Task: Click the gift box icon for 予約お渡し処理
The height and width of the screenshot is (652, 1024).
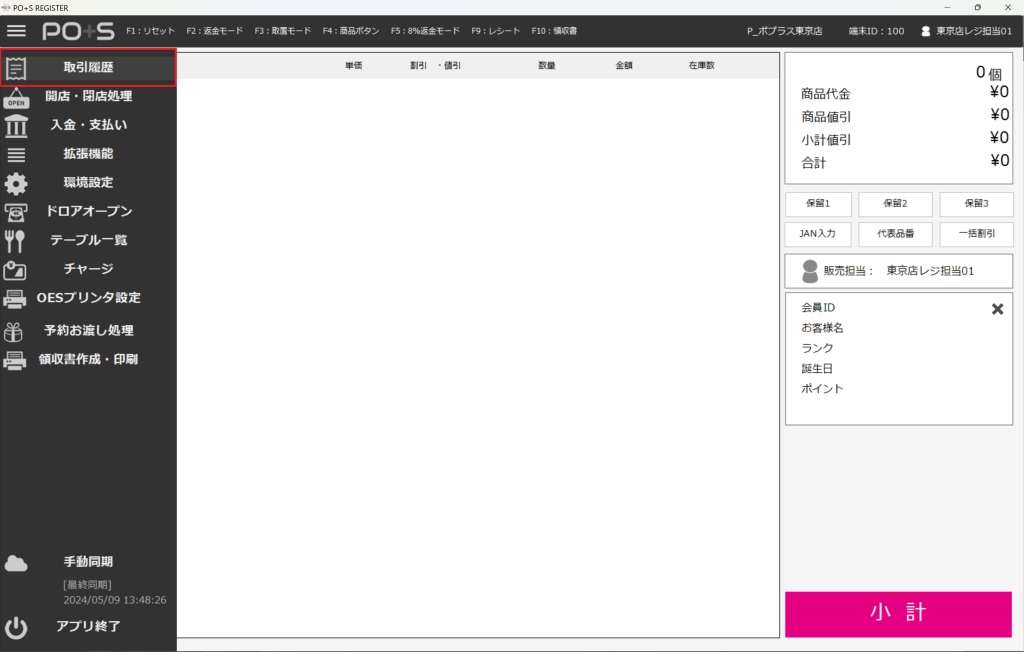Action: [x=14, y=331]
